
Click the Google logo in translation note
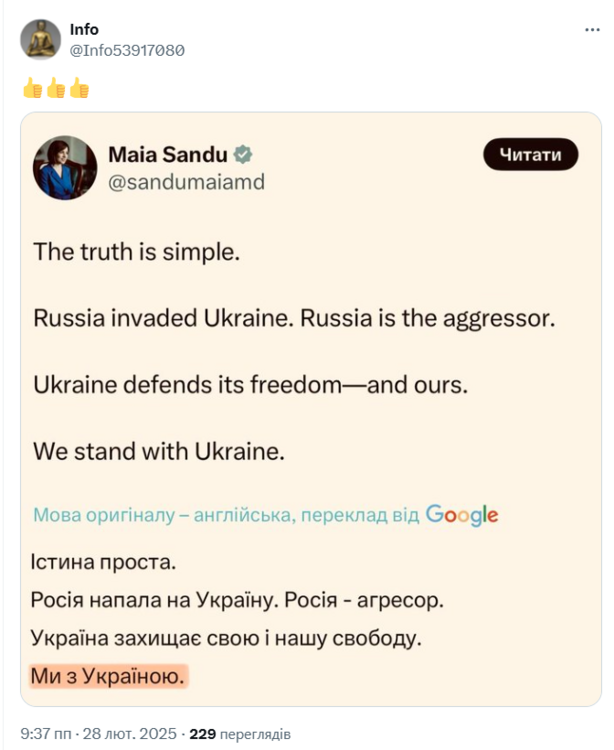(461, 515)
